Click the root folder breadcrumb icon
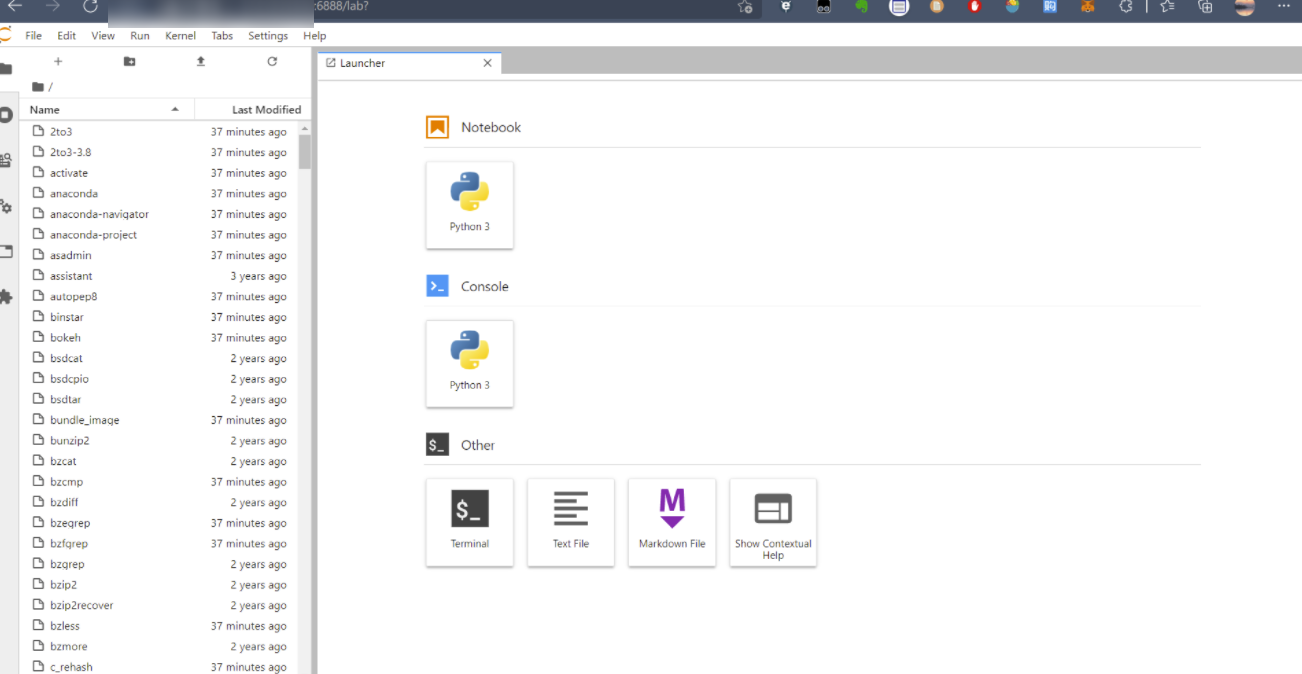 [x=38, y=87]
